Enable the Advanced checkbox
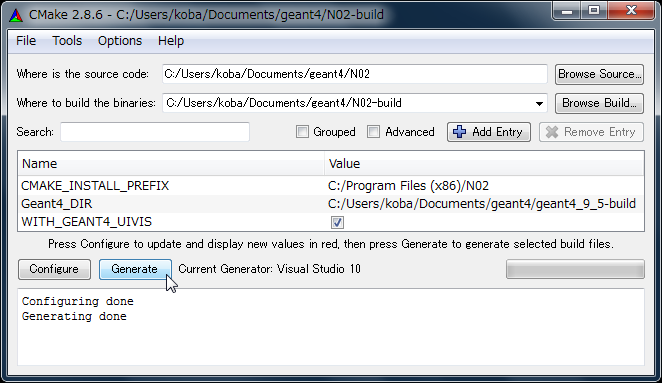This screenshot has height=383, width=662. [x=373, y=132]
